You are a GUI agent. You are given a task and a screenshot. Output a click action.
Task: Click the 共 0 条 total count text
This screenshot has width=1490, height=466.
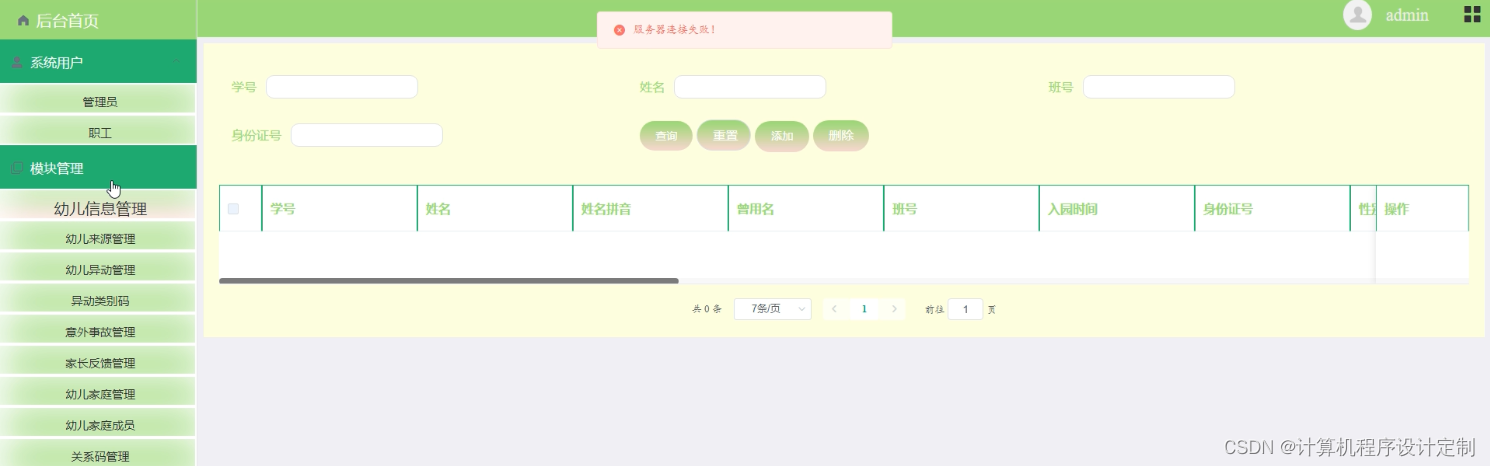coord(707,310)
